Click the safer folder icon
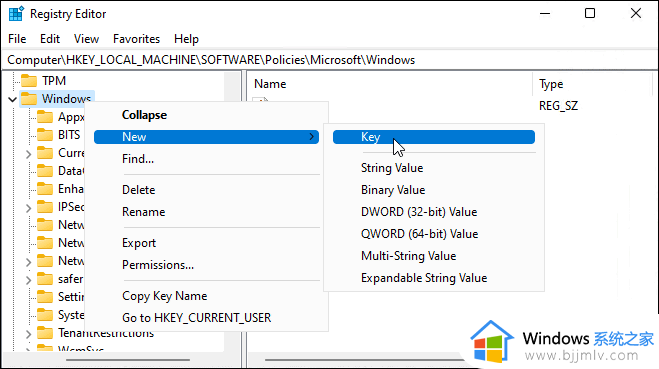Image resolution: width=659 pixels, height=369 pixels. (45, 279)
